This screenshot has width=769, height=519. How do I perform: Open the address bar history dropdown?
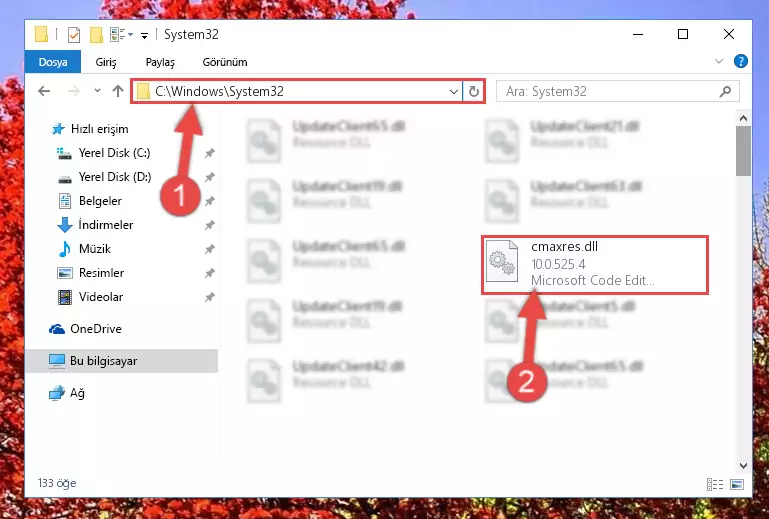pyautogui.click(x=454, y=92)
